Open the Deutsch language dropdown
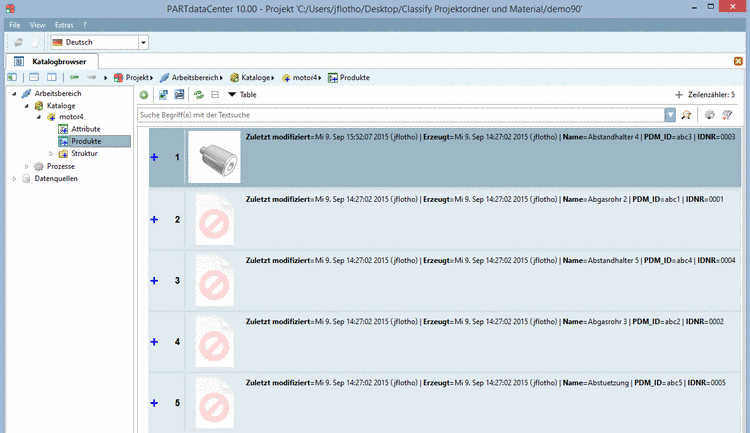Image resolution: width=750 pixels, height=433 pixels. pos(143,42)
